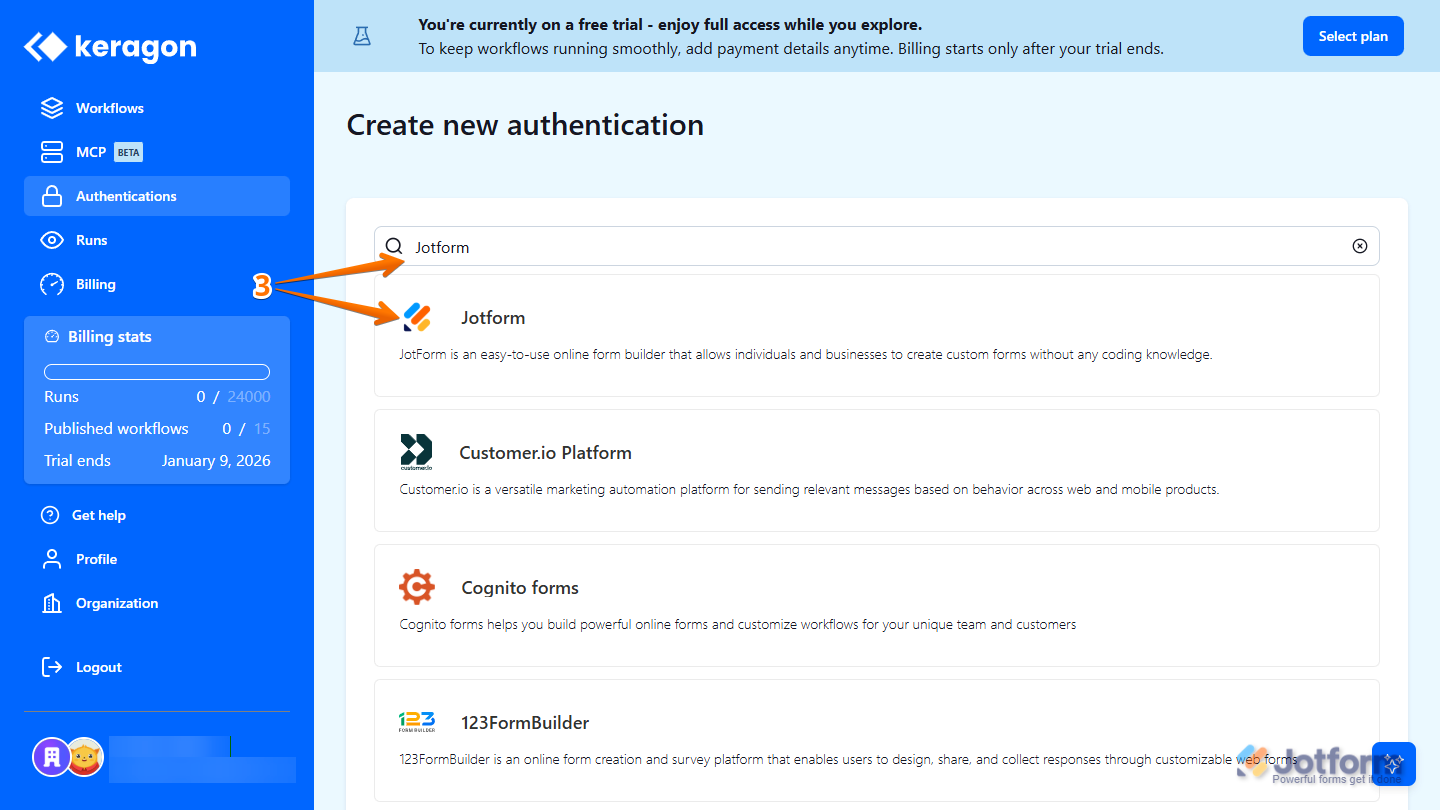The width and height of the screenshot is (1440, 810).
Task: Click the Select plan button
Action: click(x=1353, y=35)
